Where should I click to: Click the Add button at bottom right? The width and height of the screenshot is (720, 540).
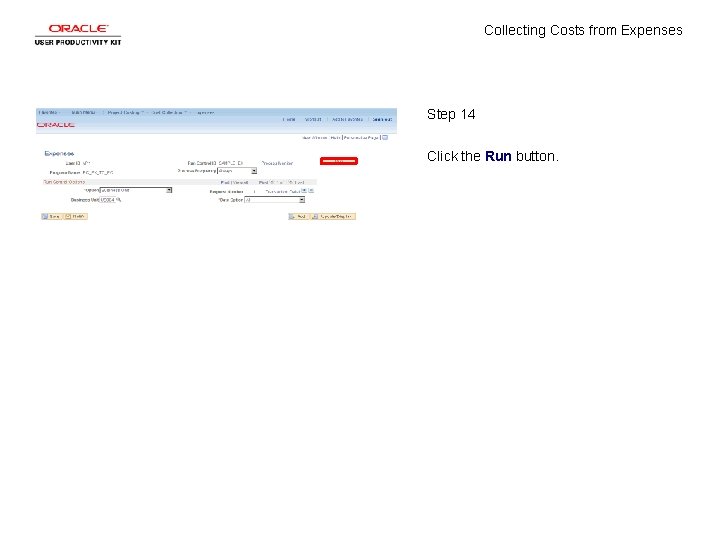[298, 216]
